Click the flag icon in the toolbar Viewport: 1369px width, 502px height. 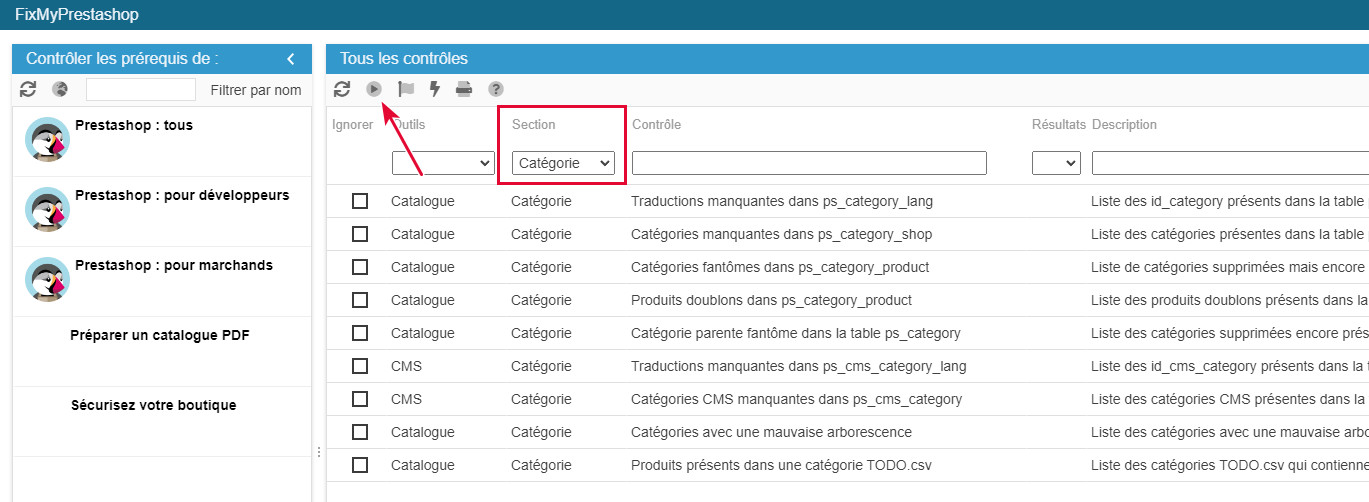tap(405, 89)
